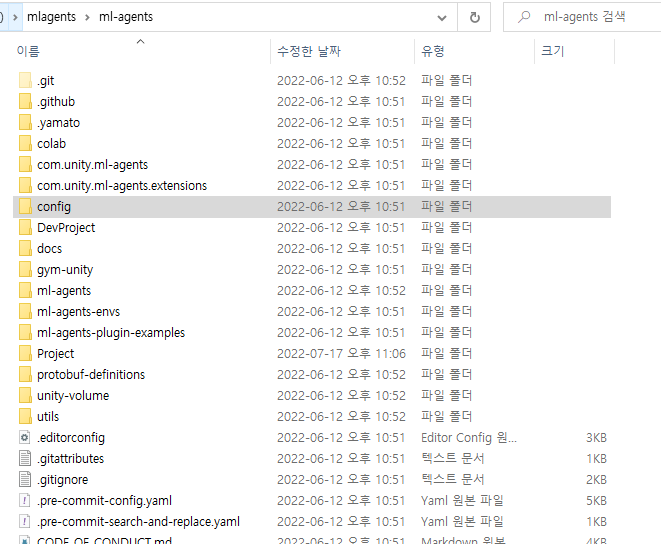Click the docs folder icon
661x544 pixels.
click(25, 248)
